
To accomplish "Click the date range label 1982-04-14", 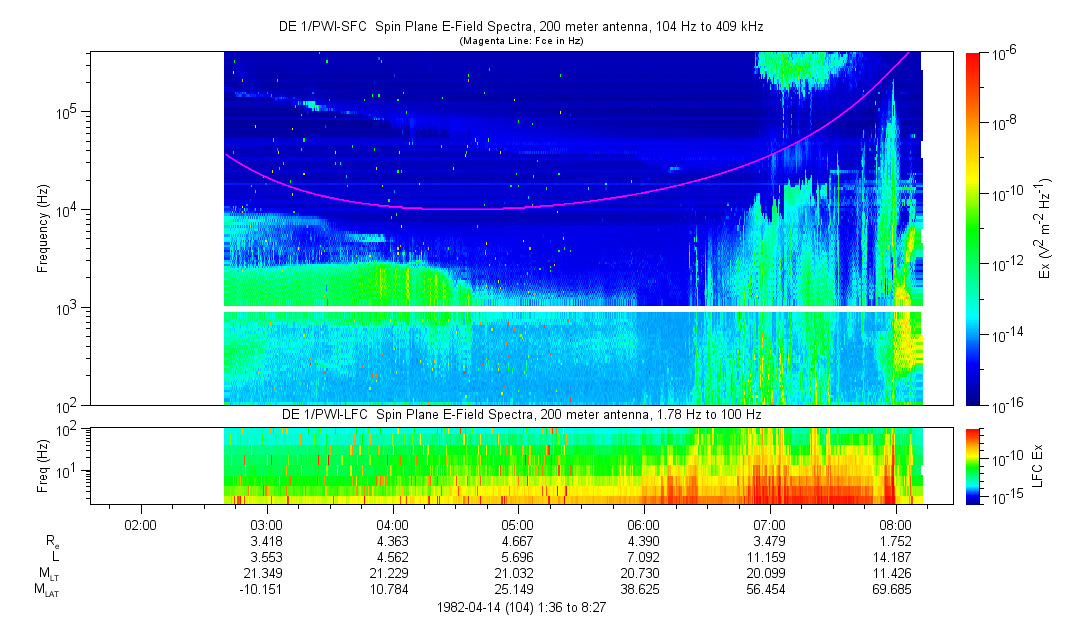I will click(x=520, y=607).
